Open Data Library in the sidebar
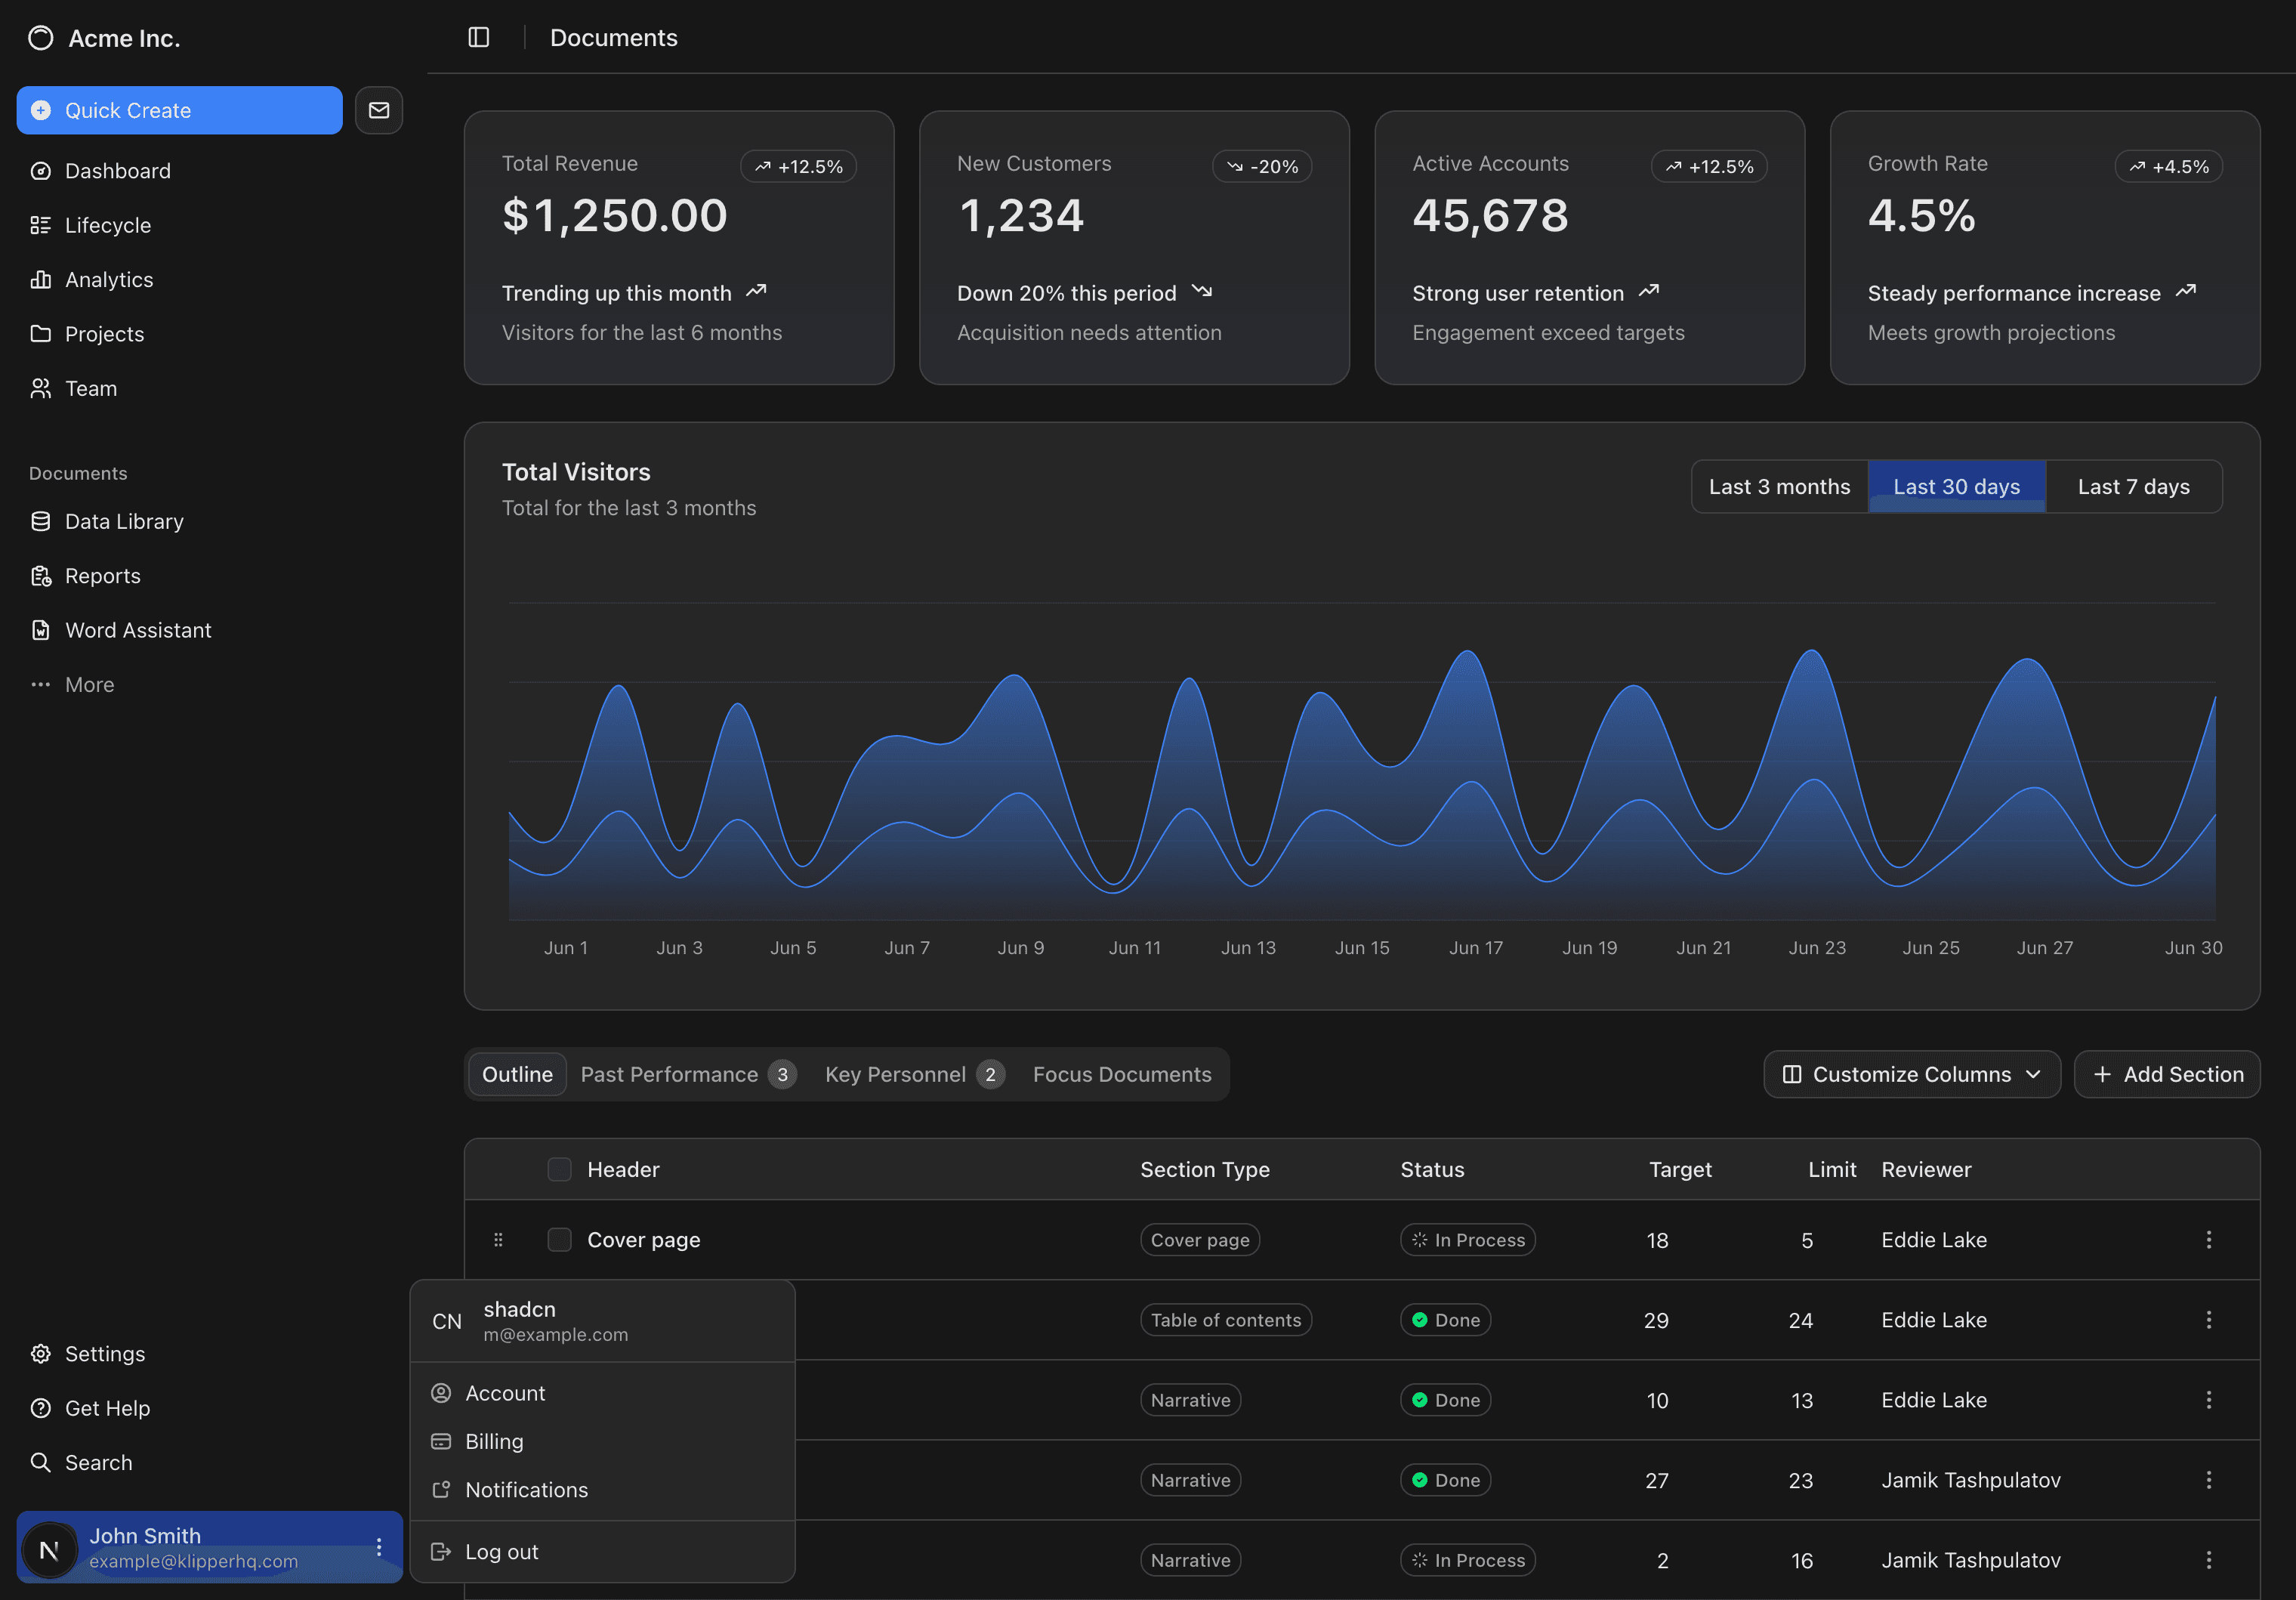 coord(124,522)
